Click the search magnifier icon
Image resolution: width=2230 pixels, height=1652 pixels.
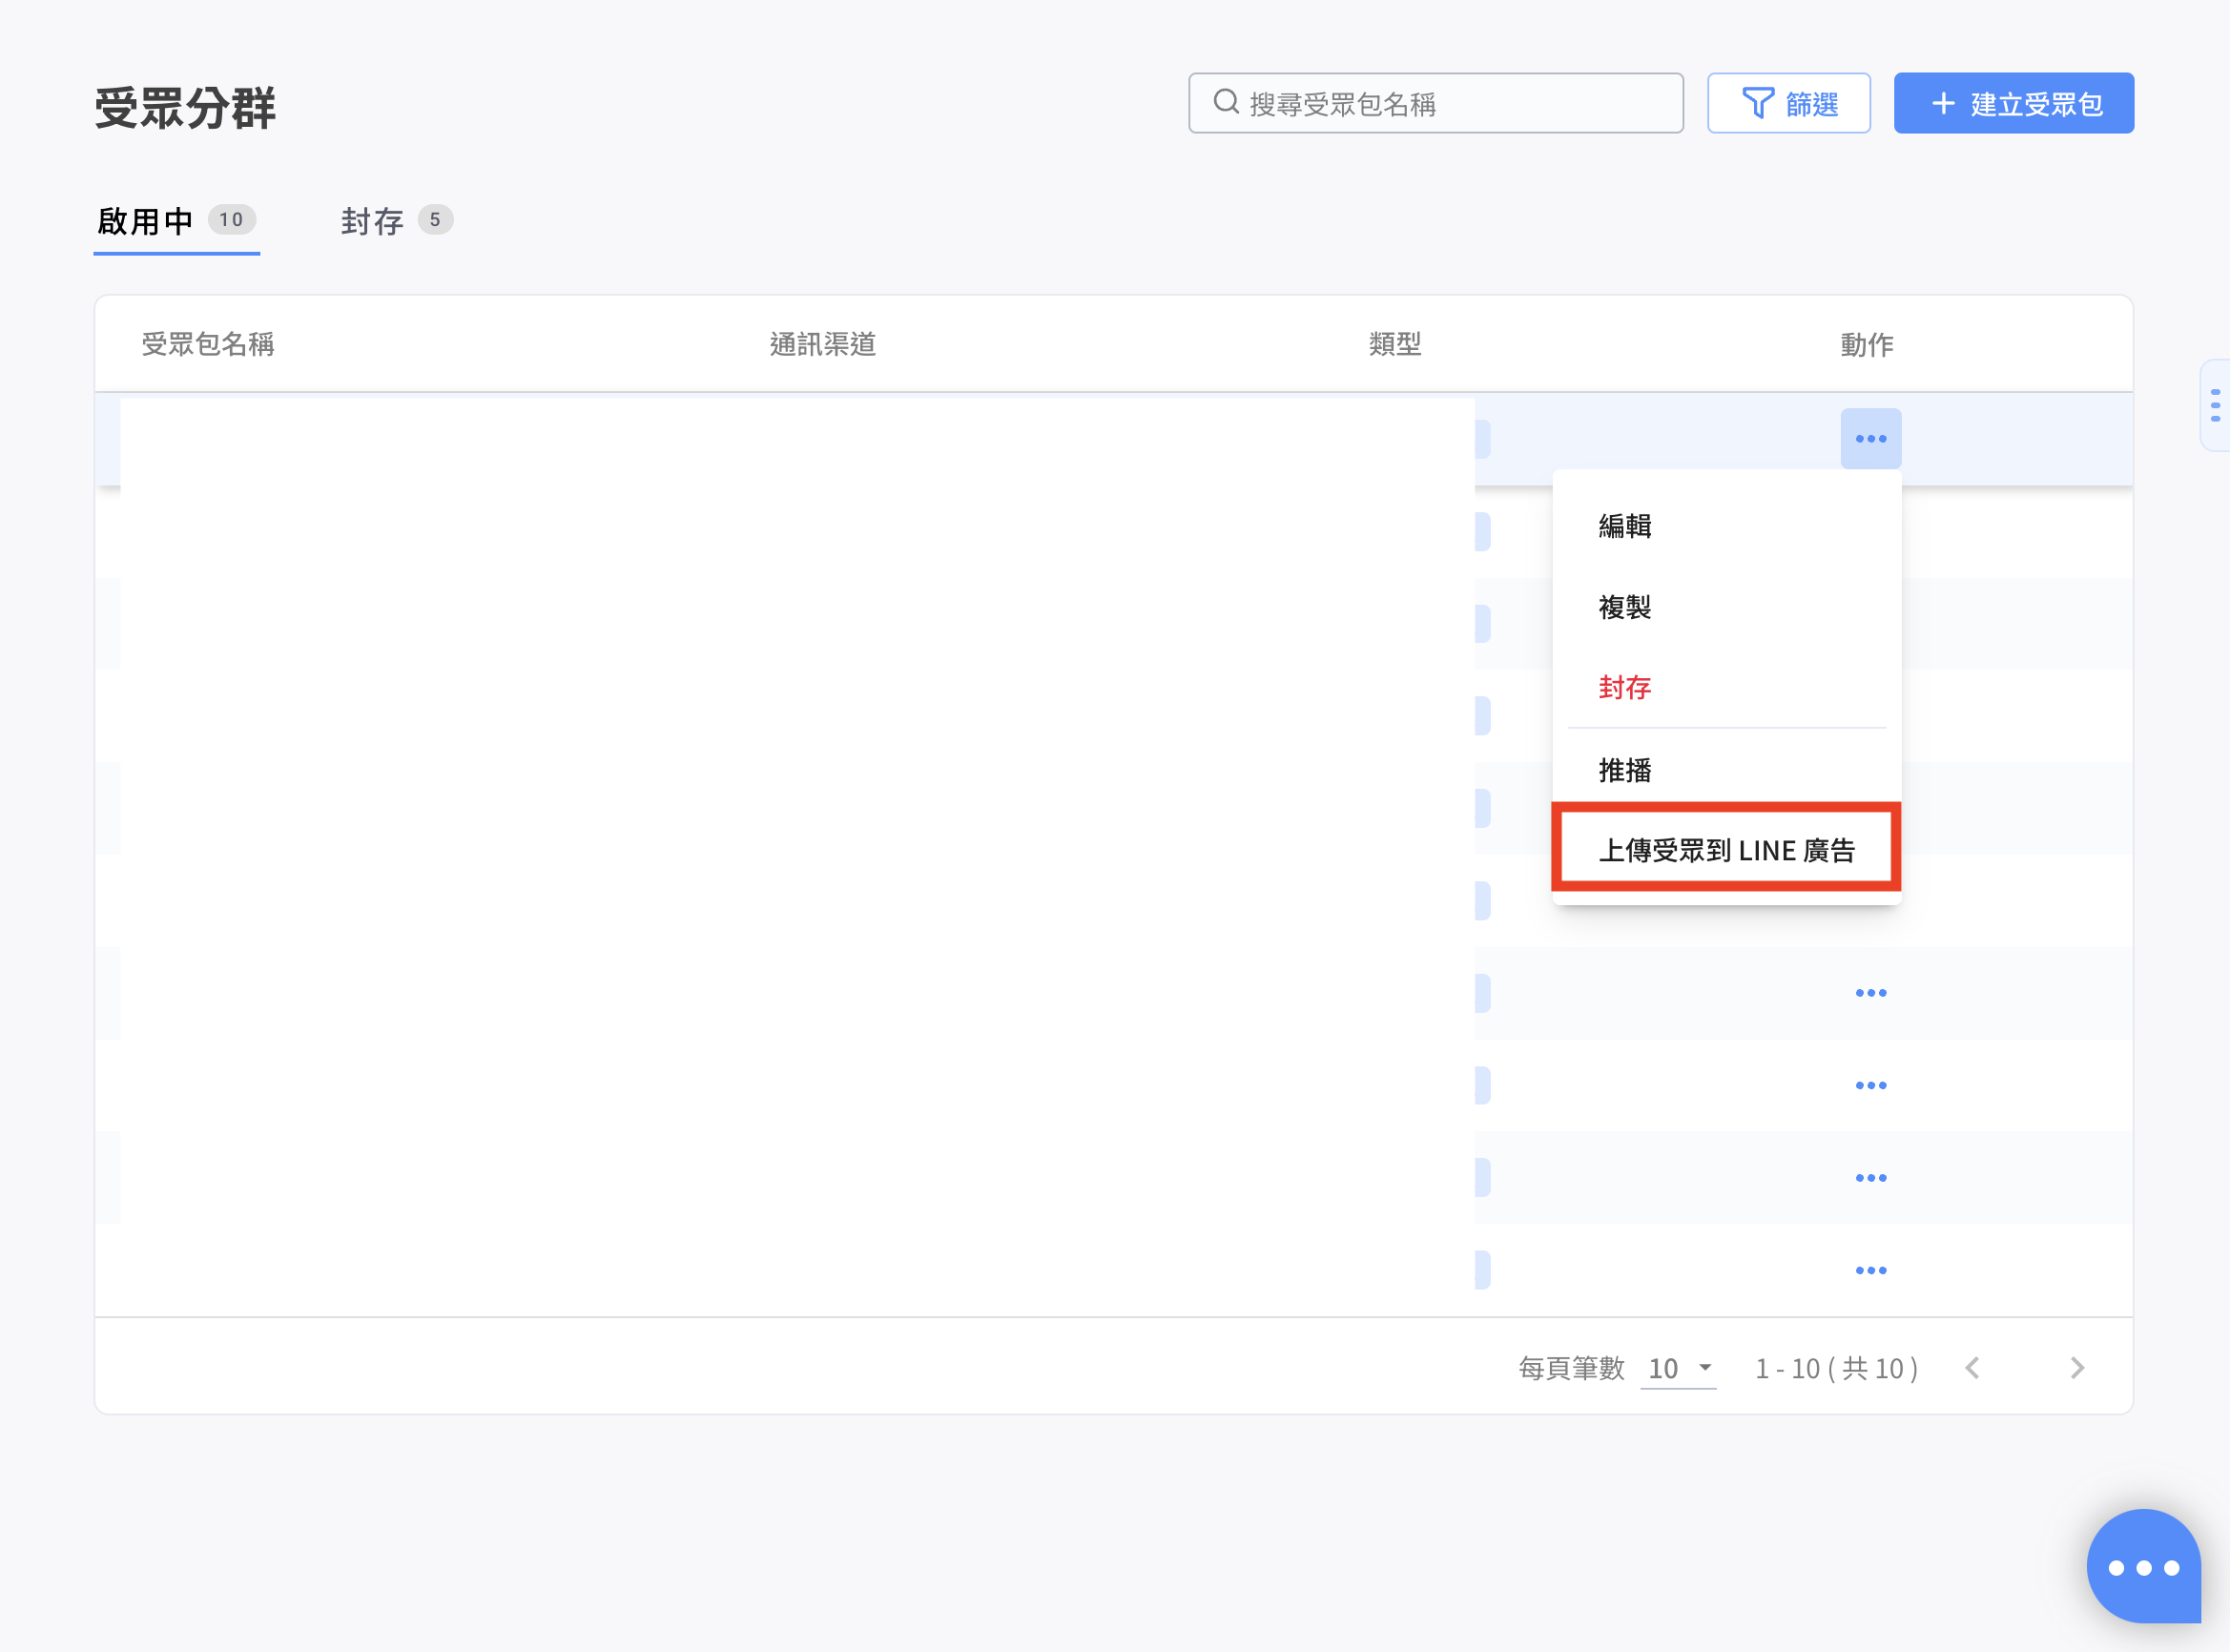(x=1226, y=102)
